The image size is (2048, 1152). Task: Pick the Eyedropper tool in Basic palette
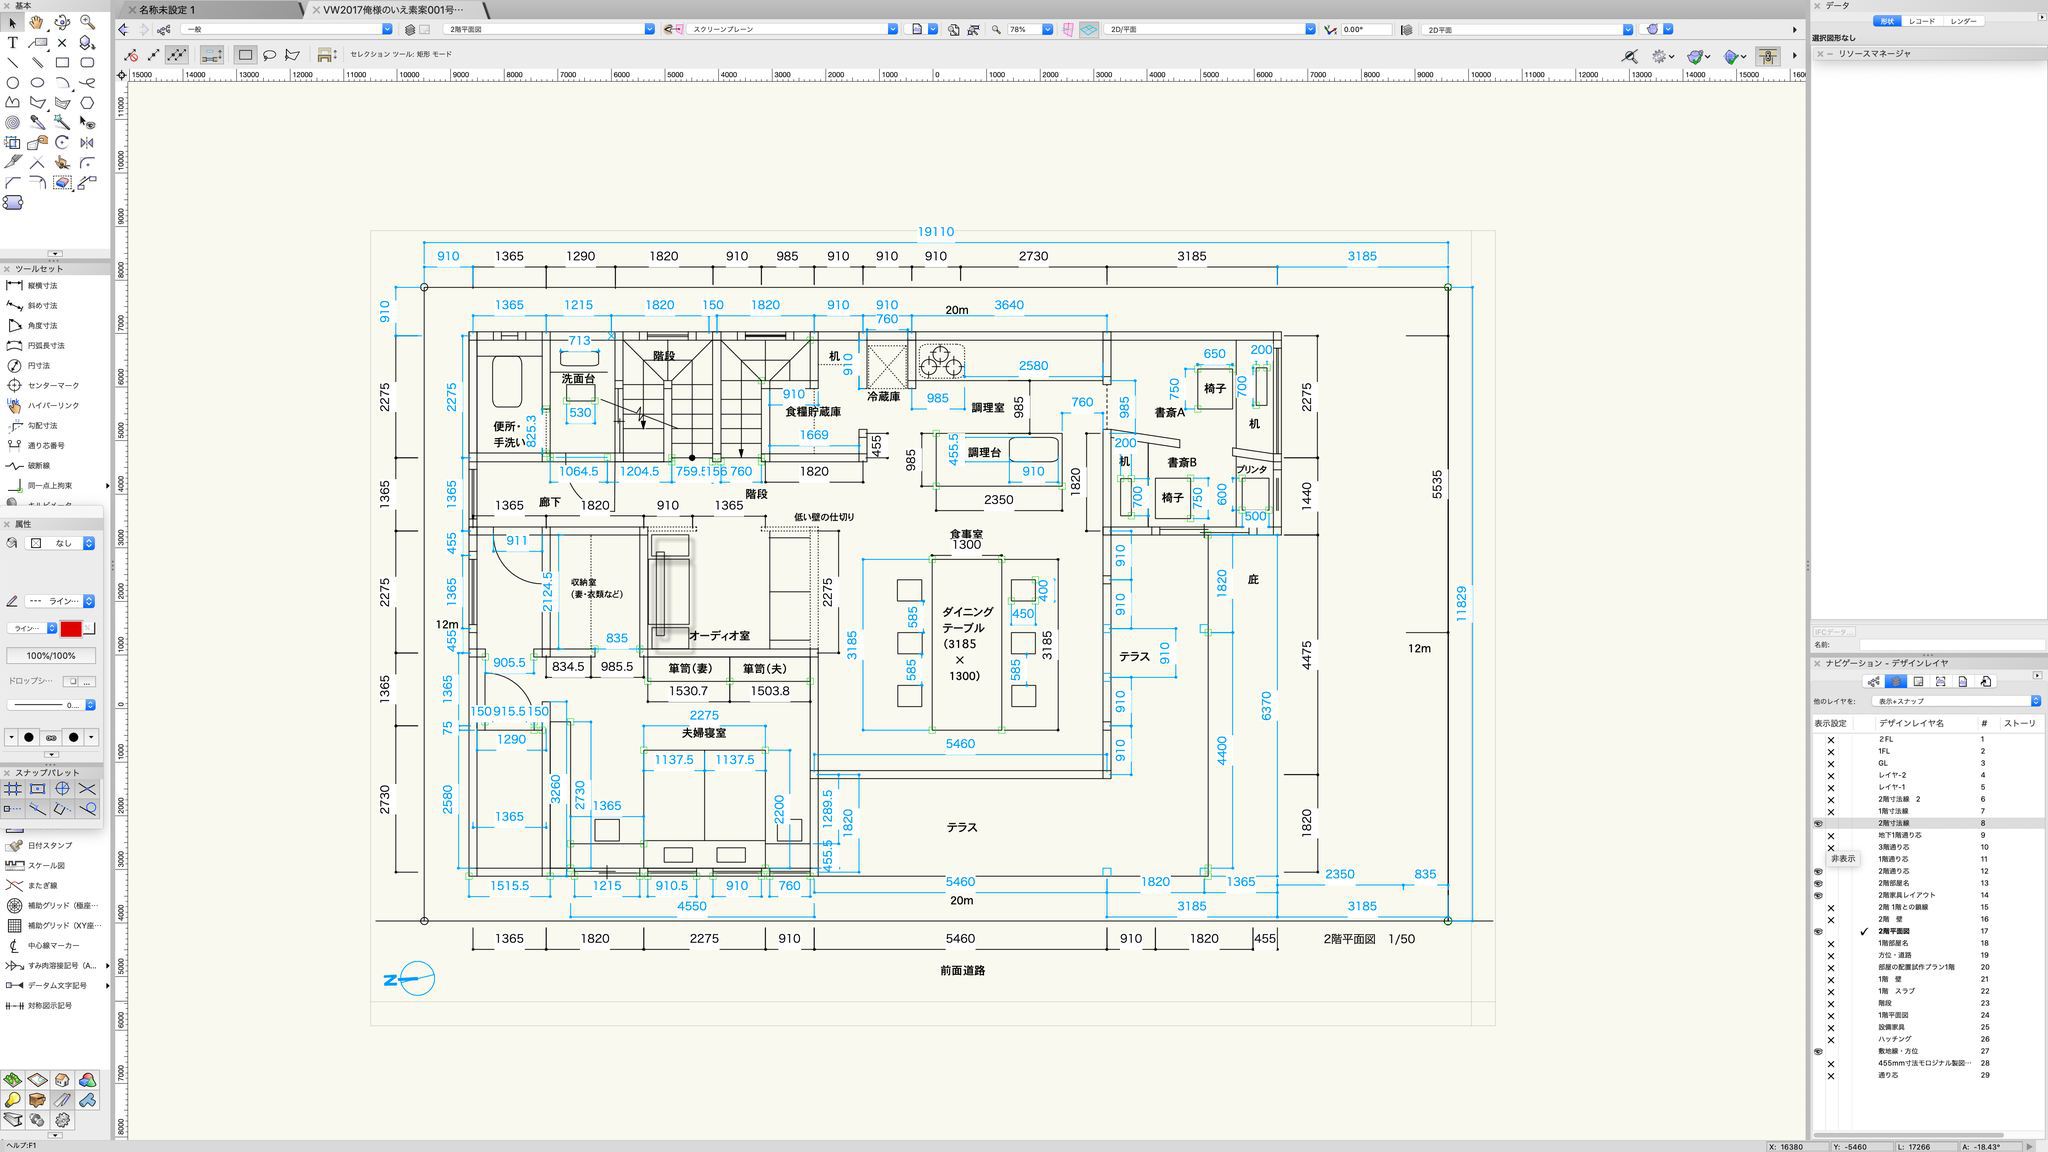point(37,122)
